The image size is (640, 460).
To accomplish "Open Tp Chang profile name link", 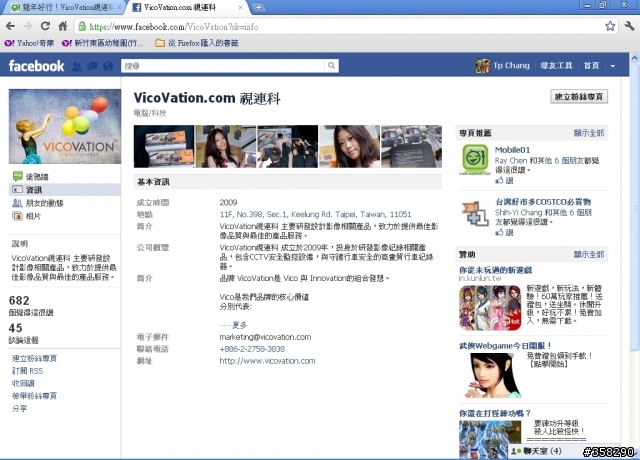I will [511, 66].
